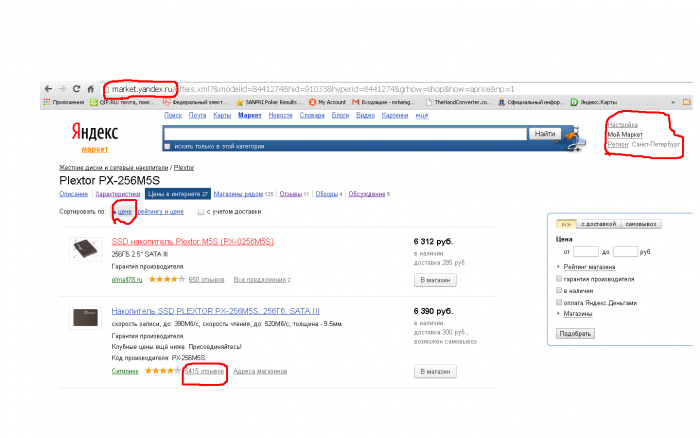Image resolution: width=700 pixels, height=438 pixels.
Task: Focus the price 'до' input field
Action: (x=625, y=251)
